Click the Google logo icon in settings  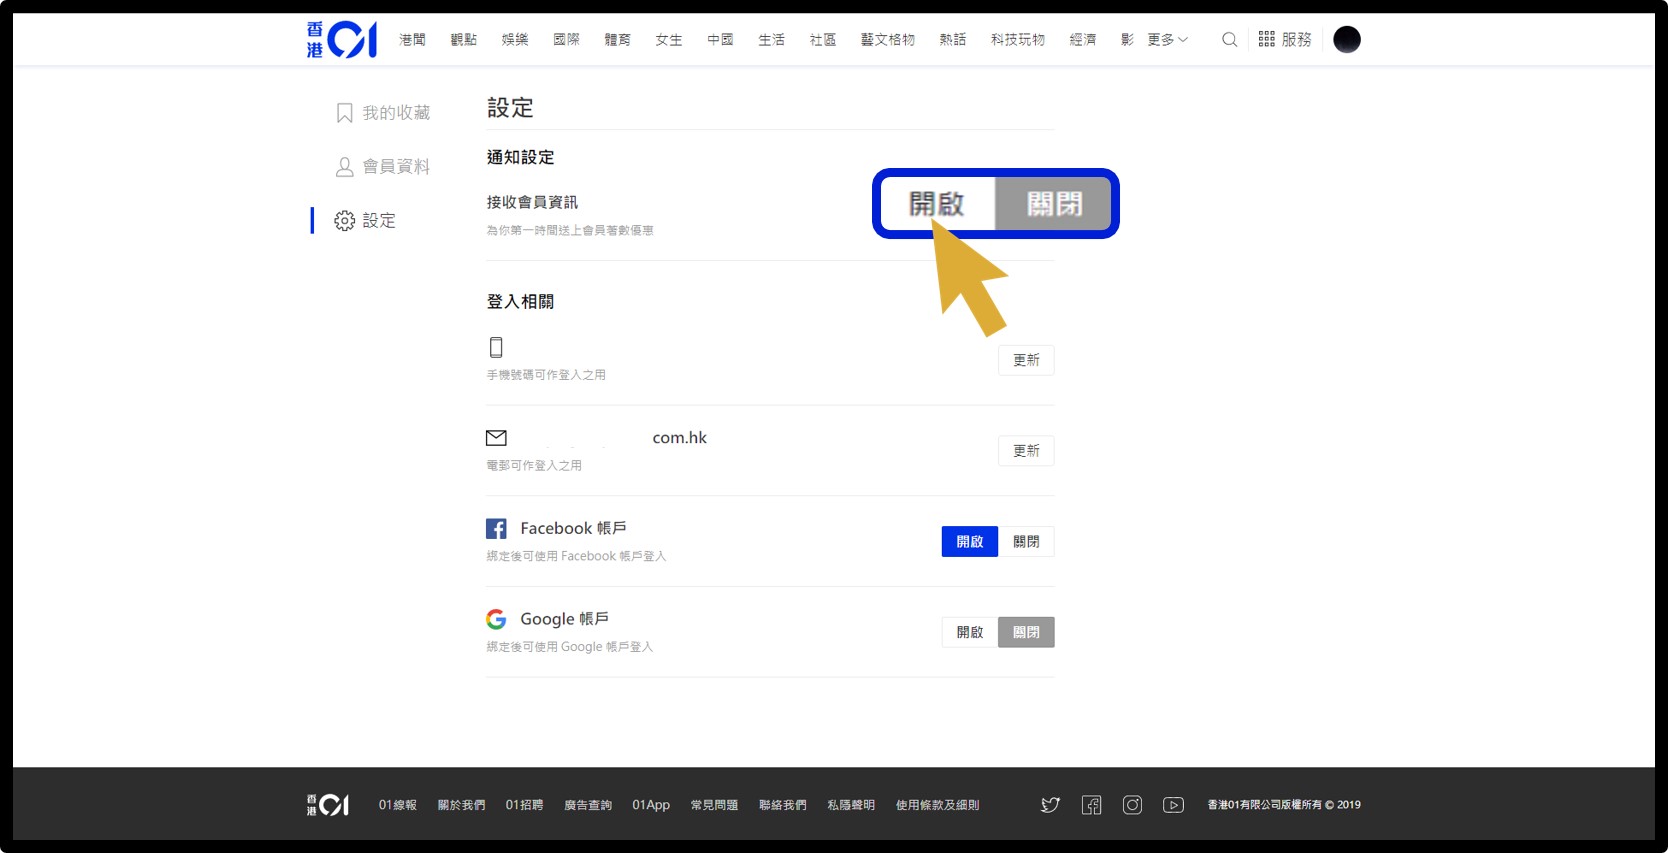point(496,619)
